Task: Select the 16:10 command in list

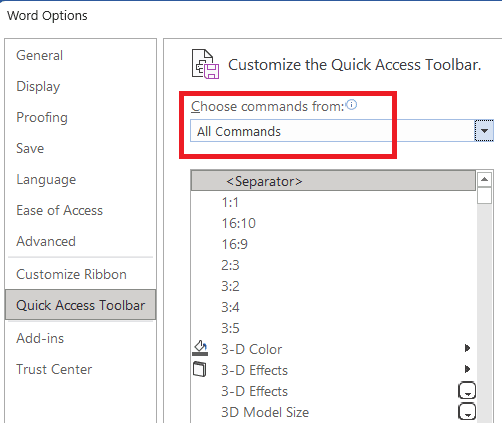Action: coord(333,223)
